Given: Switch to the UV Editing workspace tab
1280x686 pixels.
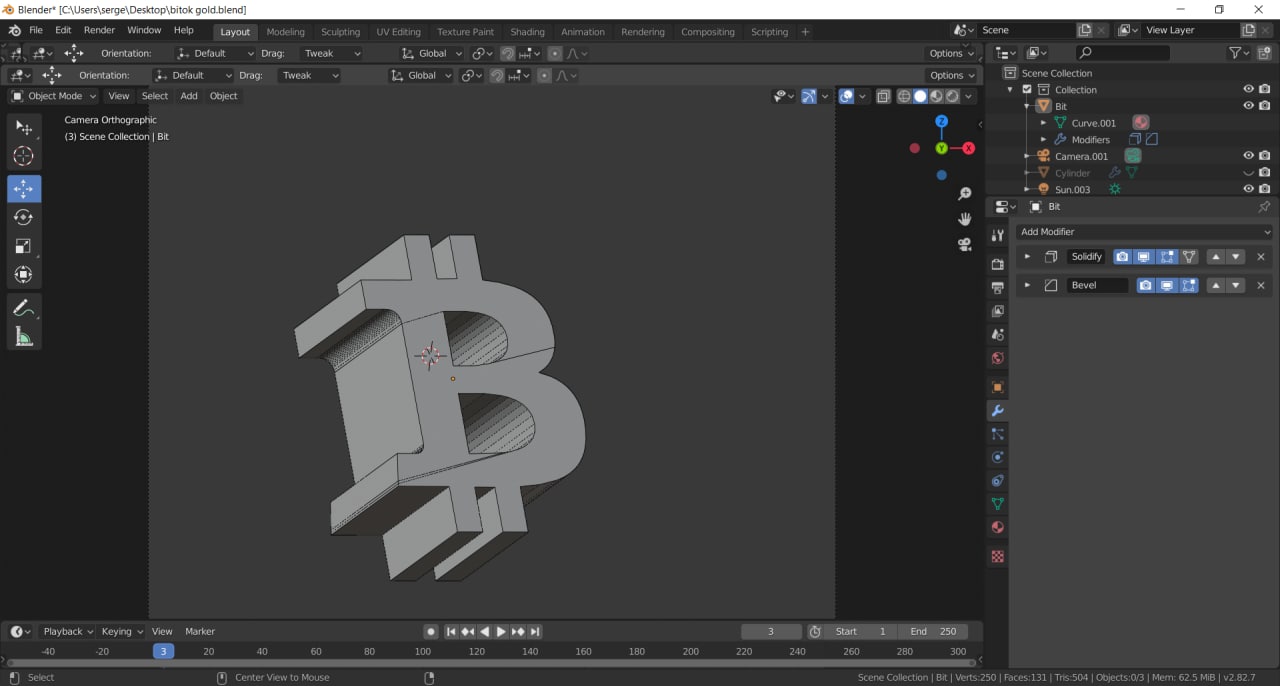Looking at the screenshot, I should tap(398, 32).
